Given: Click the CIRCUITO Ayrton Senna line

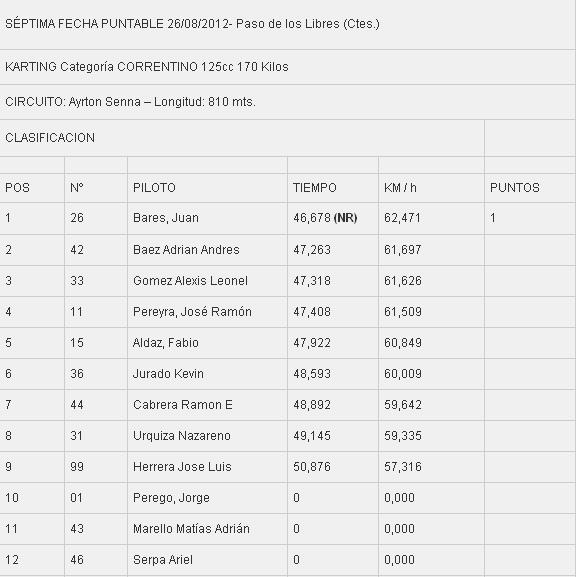Looking at the screenshot, I should pyautogui.click(x=130, y=102).
